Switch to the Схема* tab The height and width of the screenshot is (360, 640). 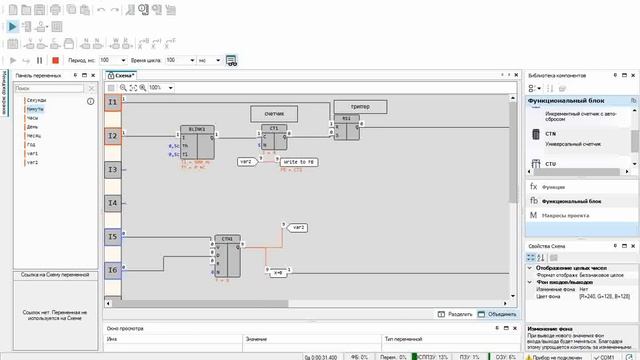tap(121, 76)
